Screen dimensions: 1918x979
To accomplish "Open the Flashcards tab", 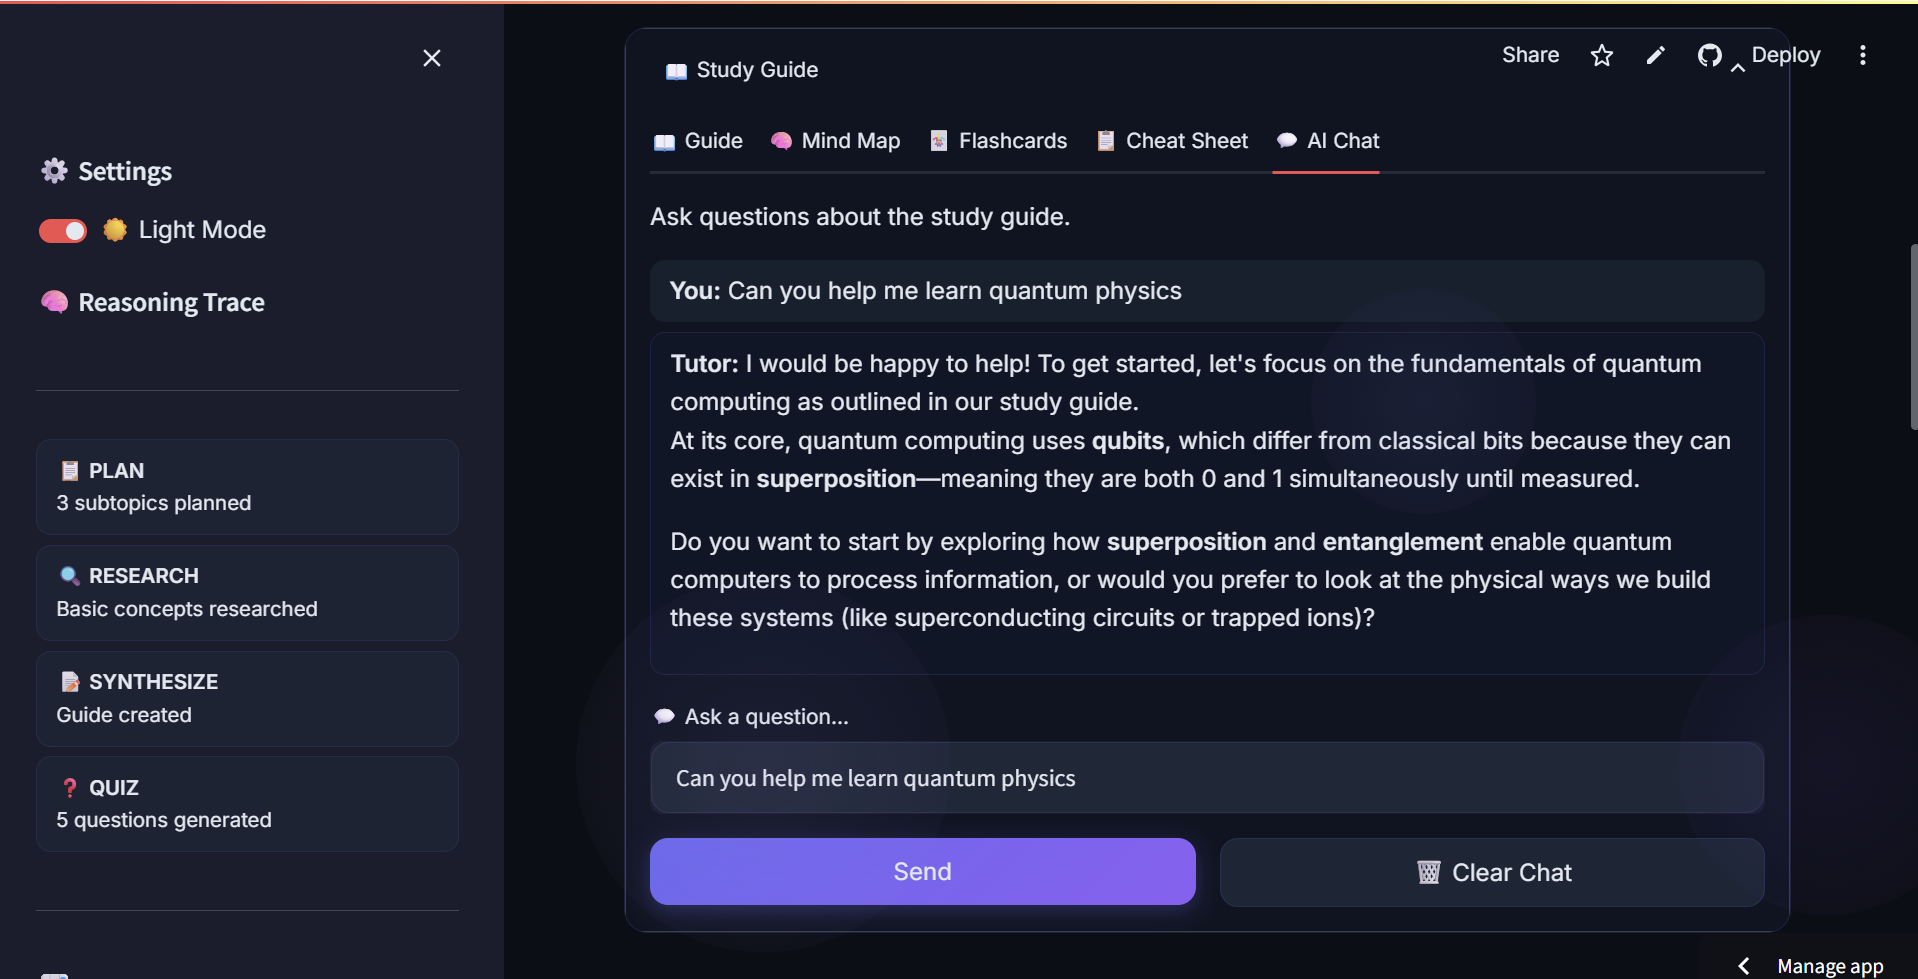I will 998,141.
